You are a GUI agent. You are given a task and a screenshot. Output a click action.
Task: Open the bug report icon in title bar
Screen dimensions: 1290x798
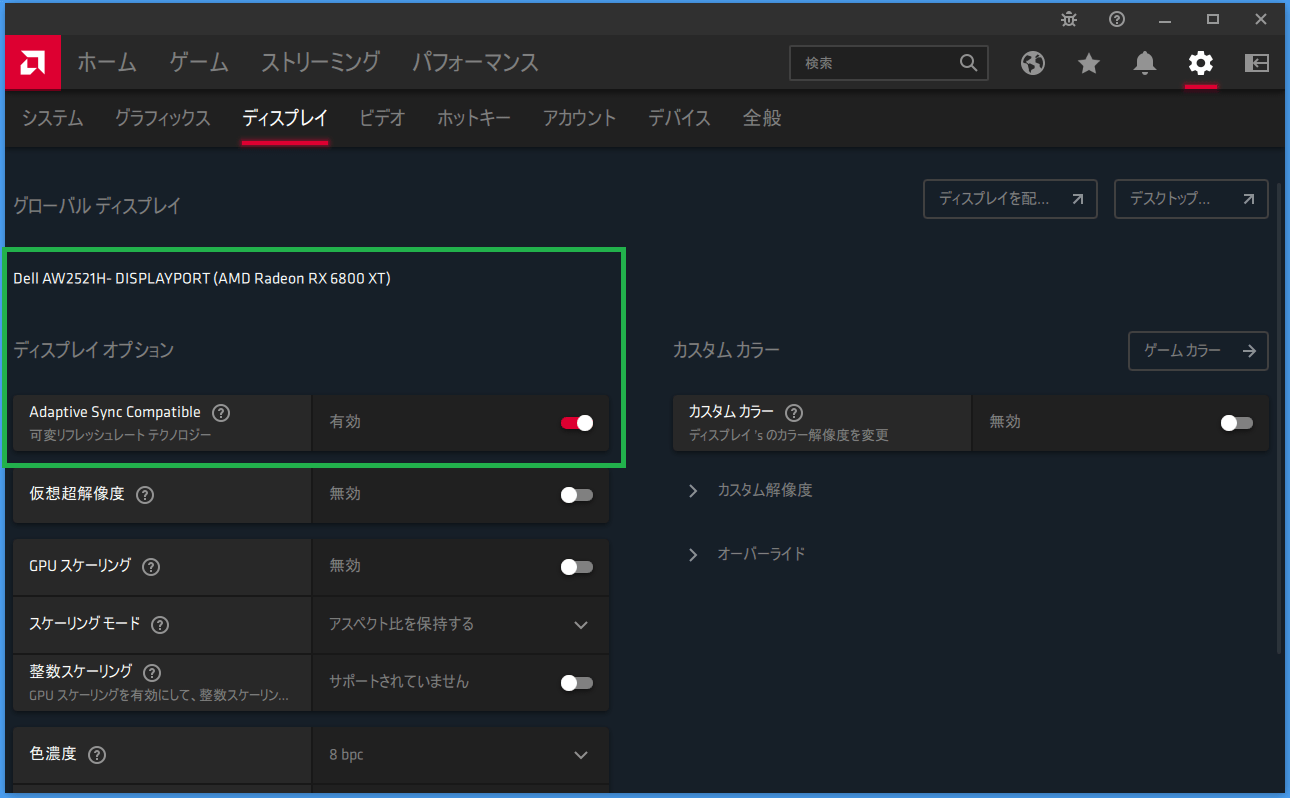click(x=1069, y=19)
